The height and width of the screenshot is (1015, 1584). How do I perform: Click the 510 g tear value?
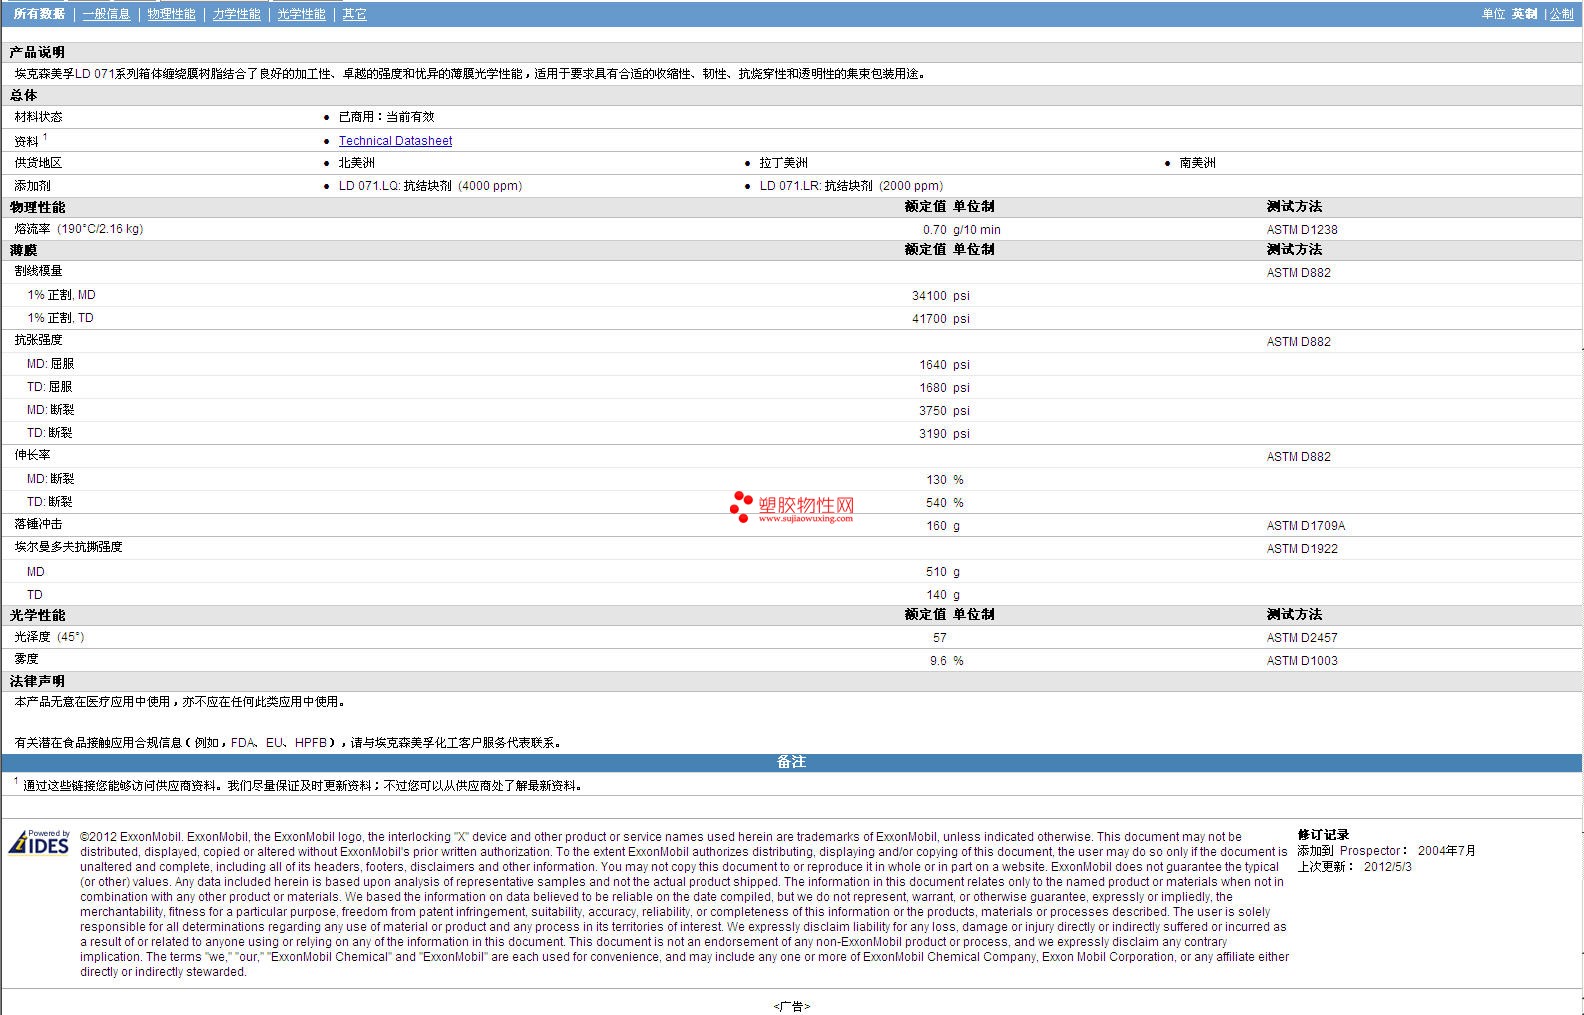point(943,572)
